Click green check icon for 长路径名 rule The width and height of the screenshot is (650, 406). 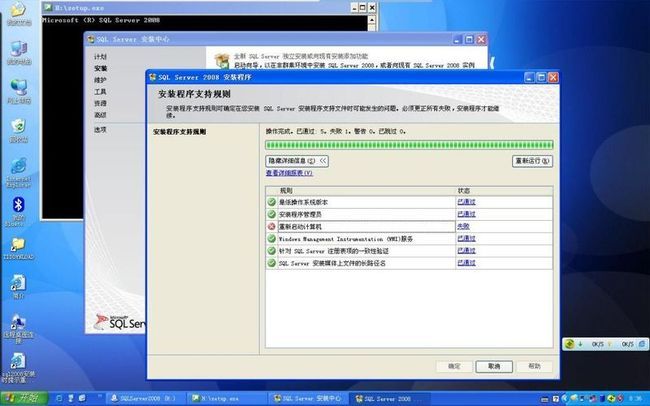click(272, 263)
